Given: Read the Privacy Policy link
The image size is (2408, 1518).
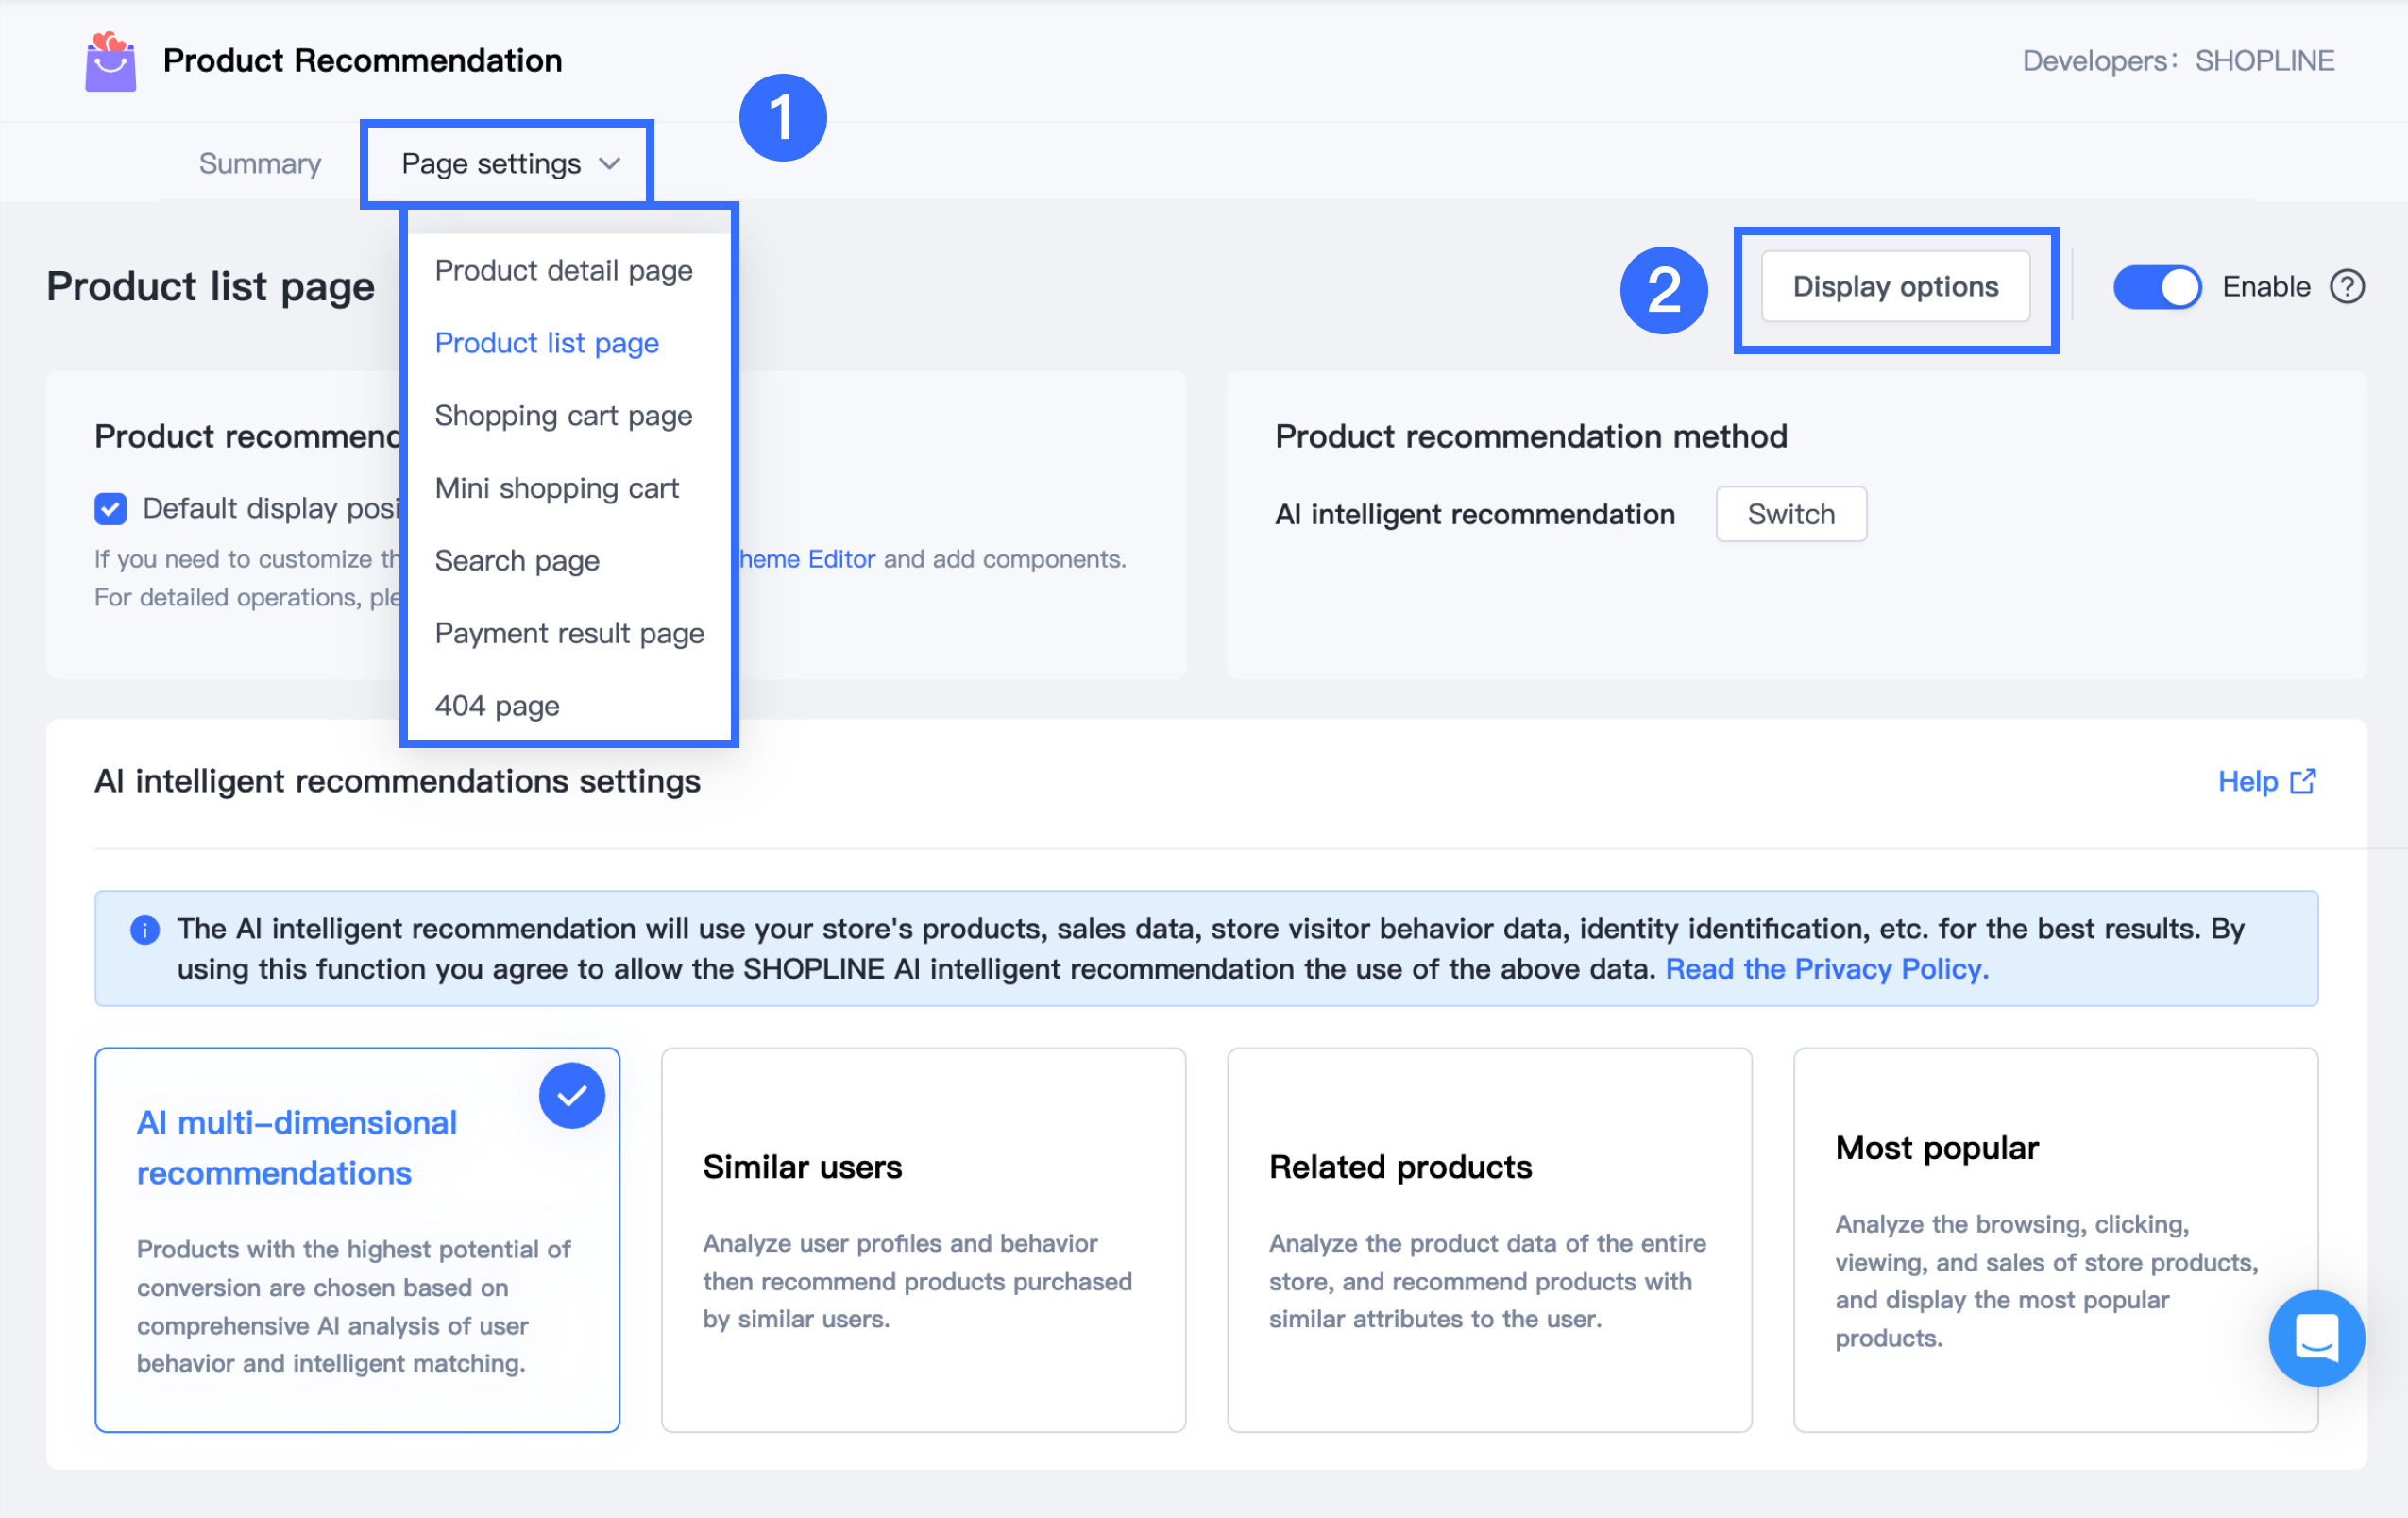Looking at the screenshot, I should [1826, 969].
